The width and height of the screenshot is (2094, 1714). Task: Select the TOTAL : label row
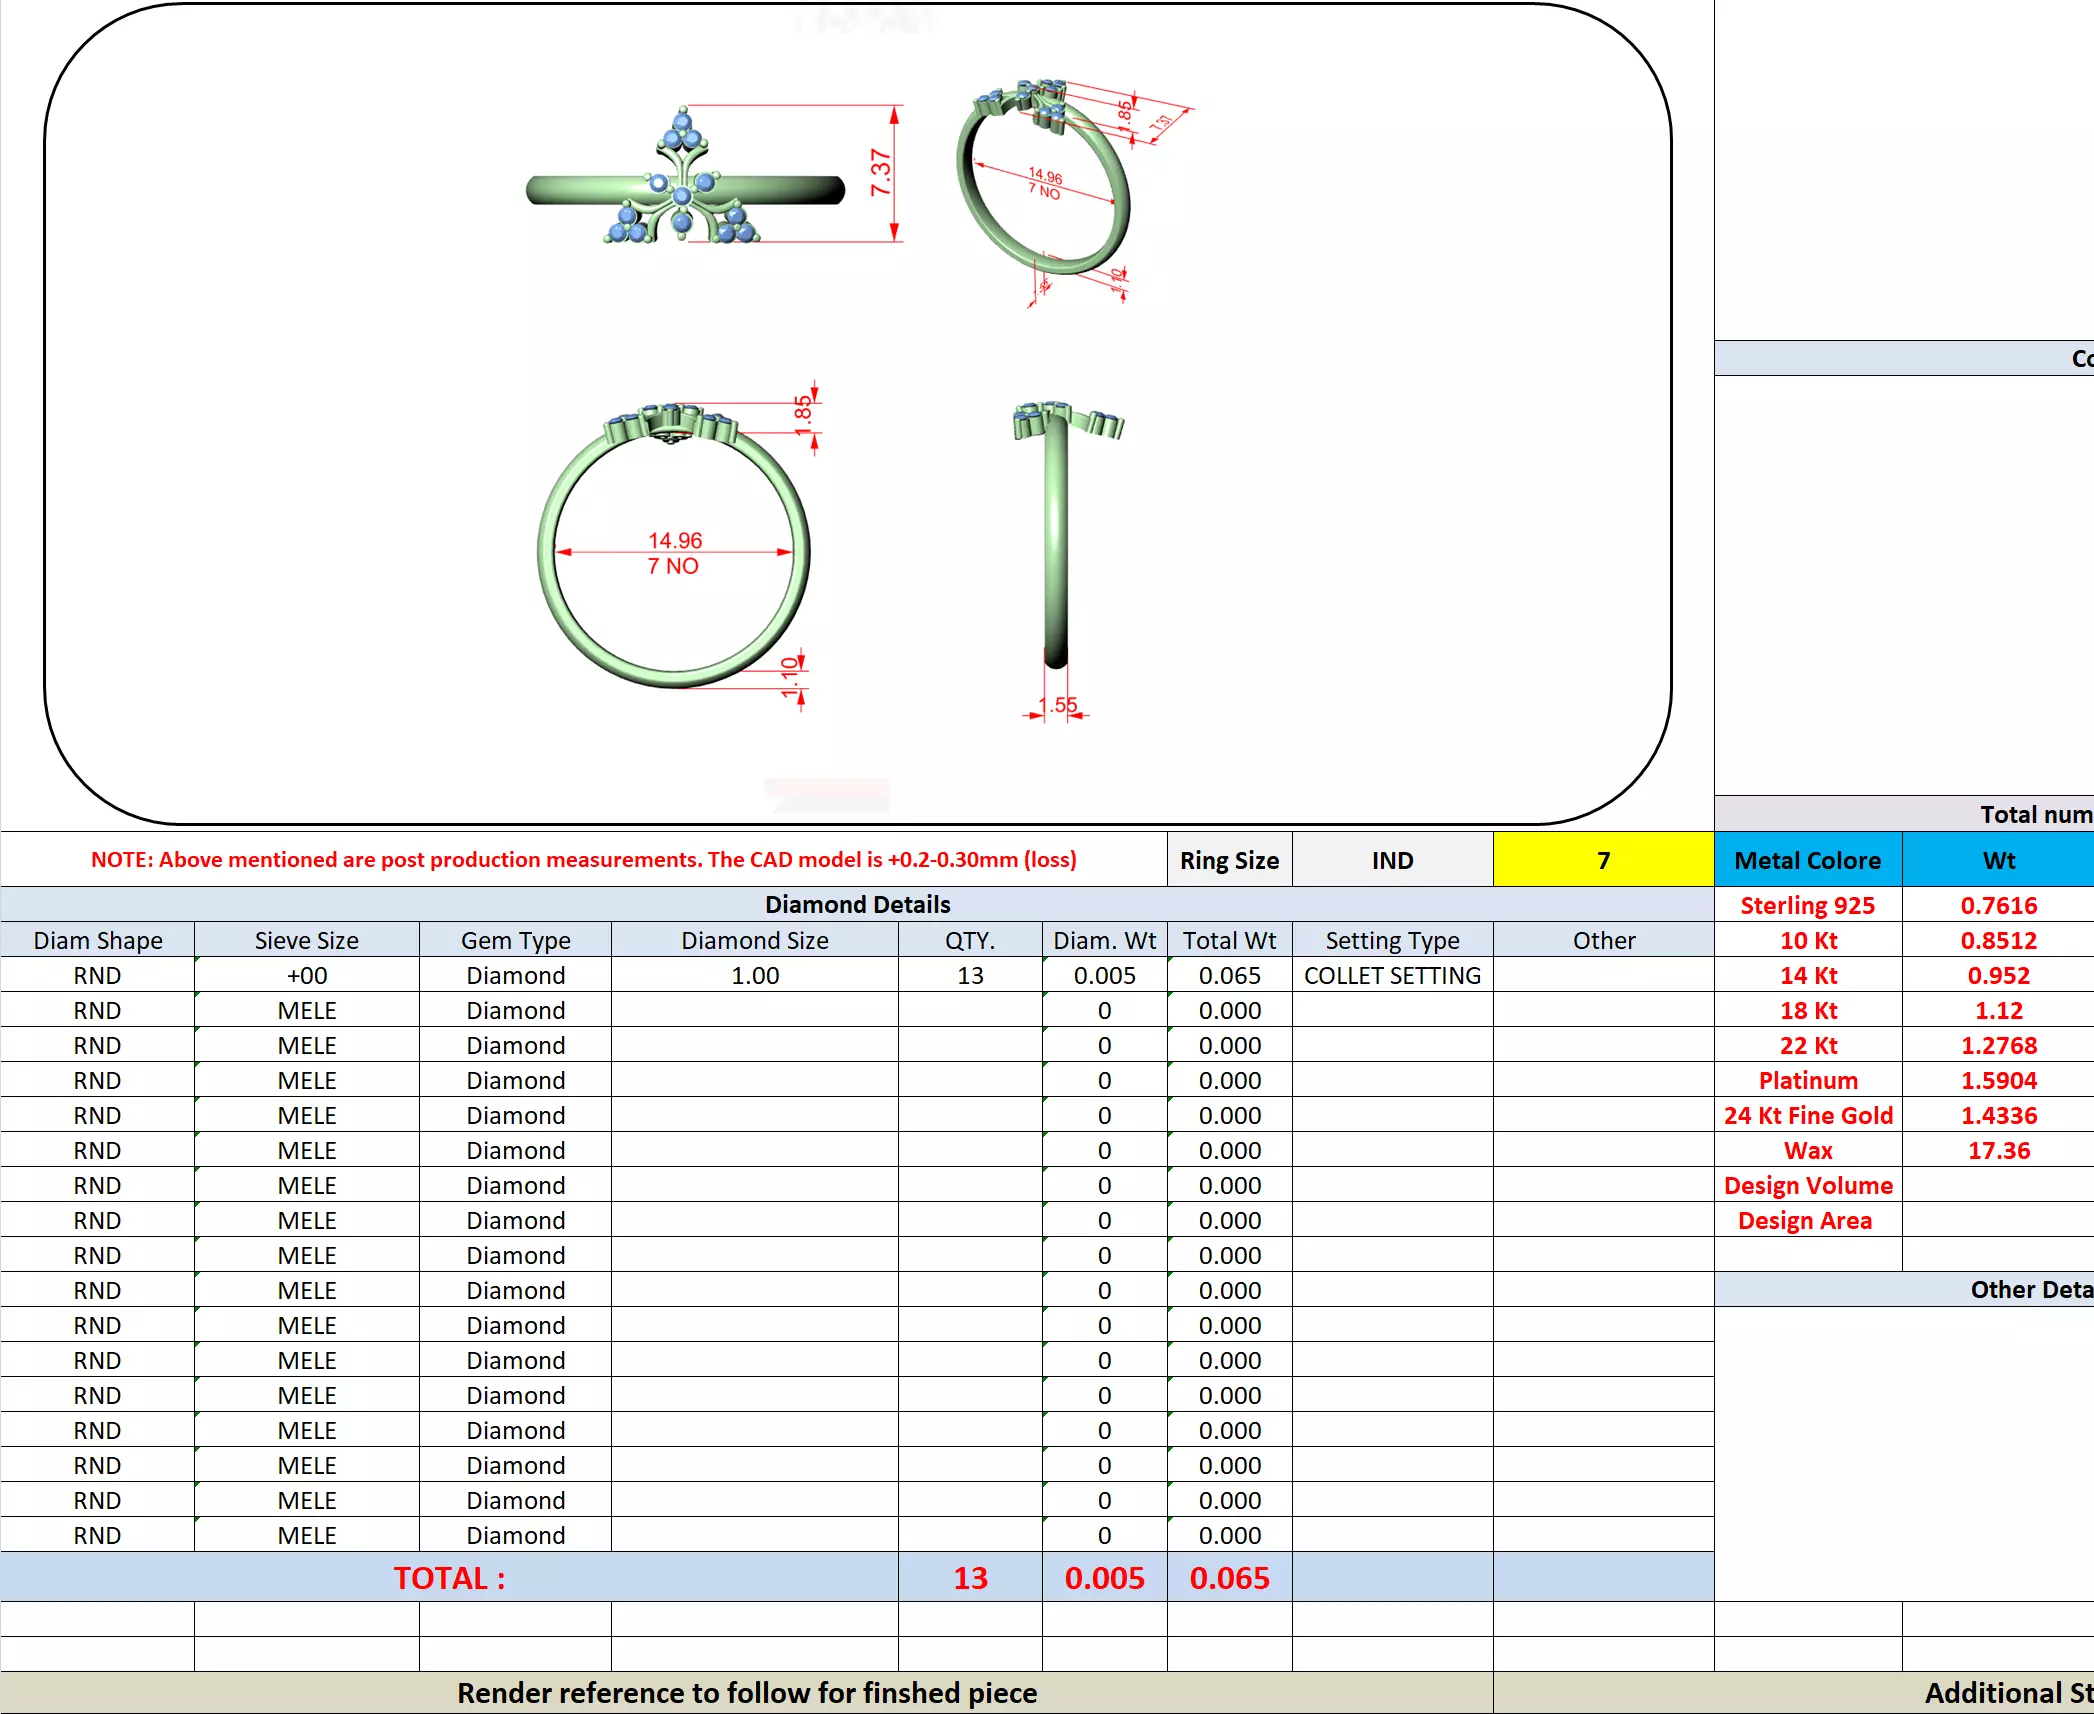click(449, 1577)
